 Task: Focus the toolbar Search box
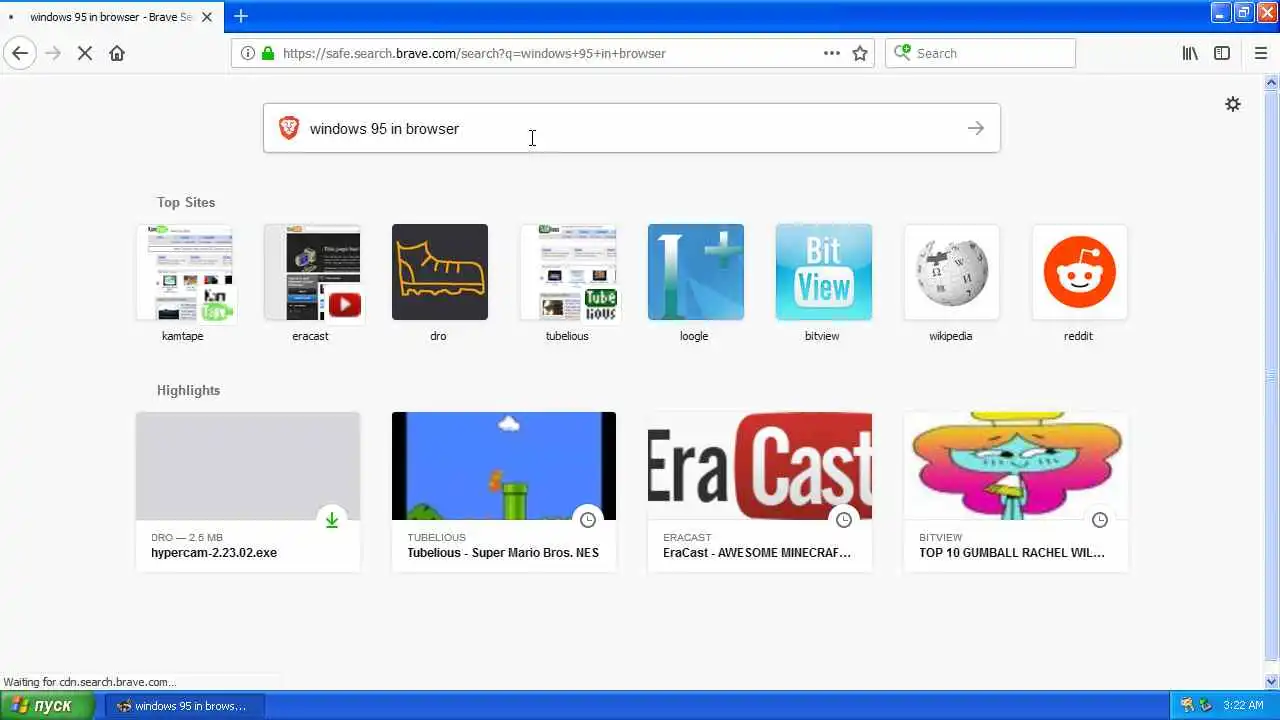click(x=980, y=53)
